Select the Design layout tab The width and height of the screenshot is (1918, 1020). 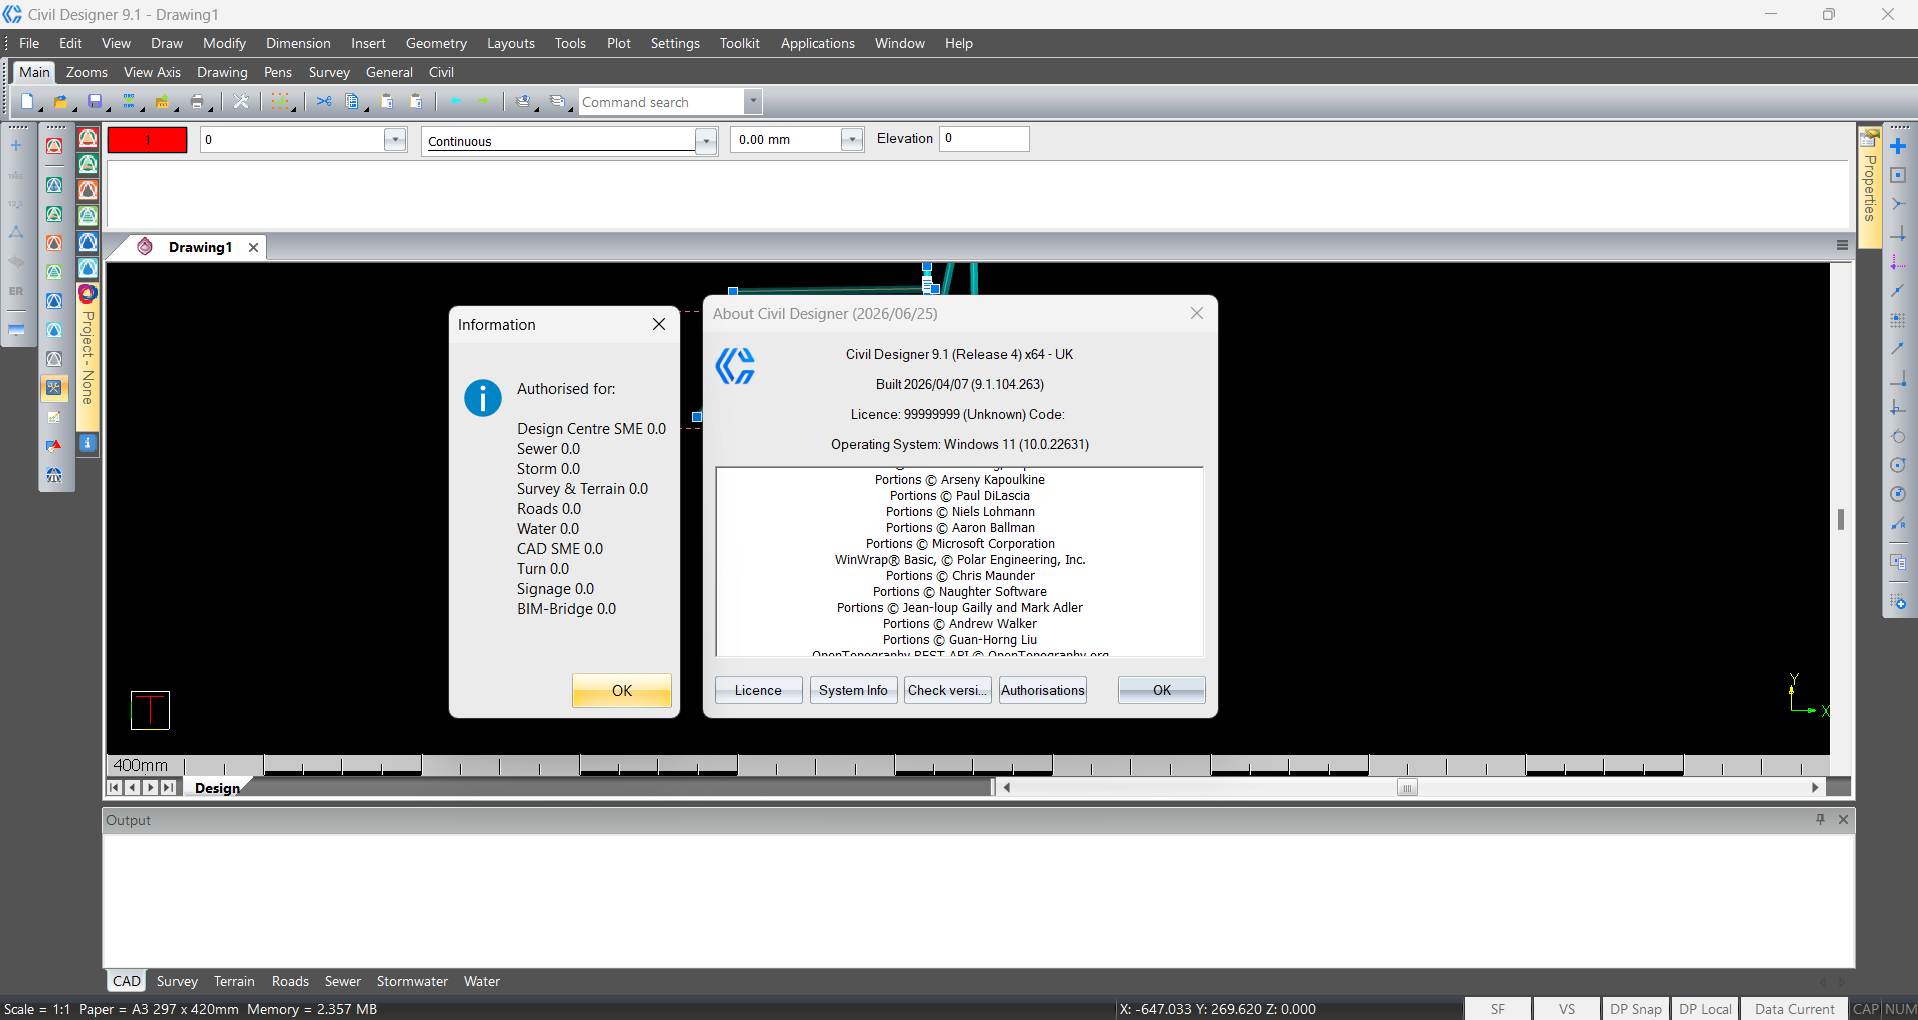(x=217, y=788)
